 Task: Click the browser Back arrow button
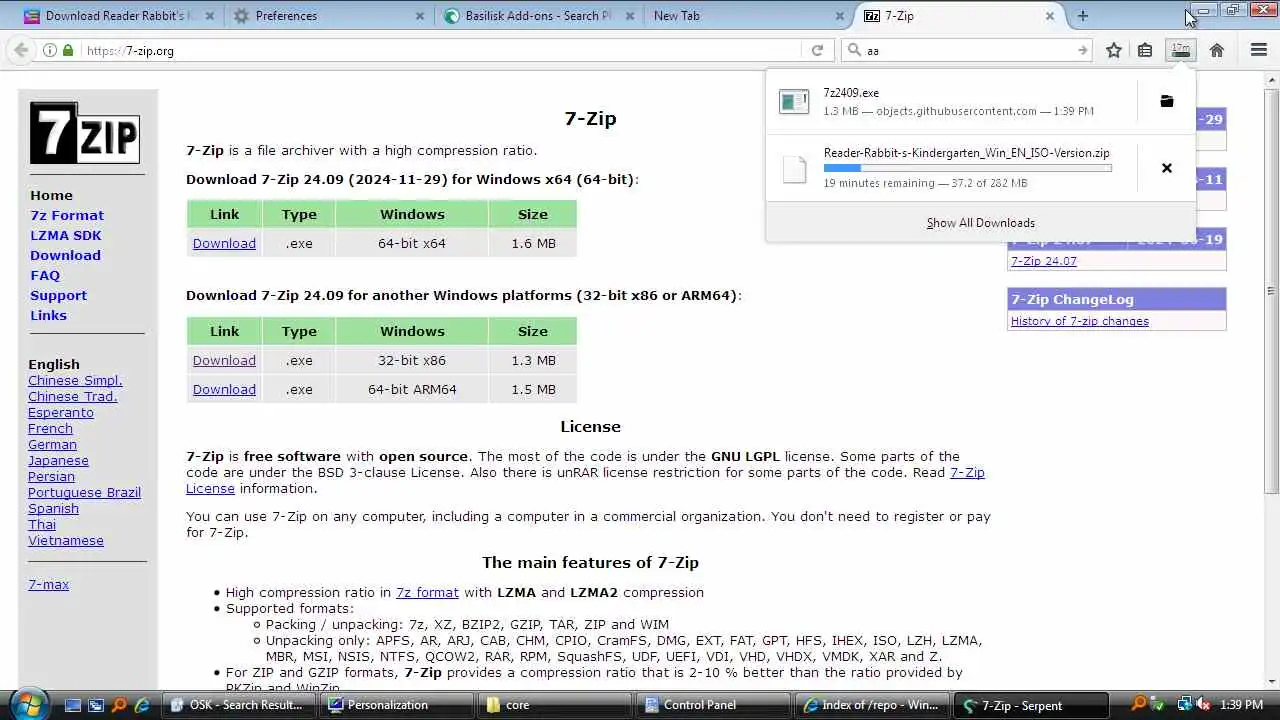pos(21,50)
